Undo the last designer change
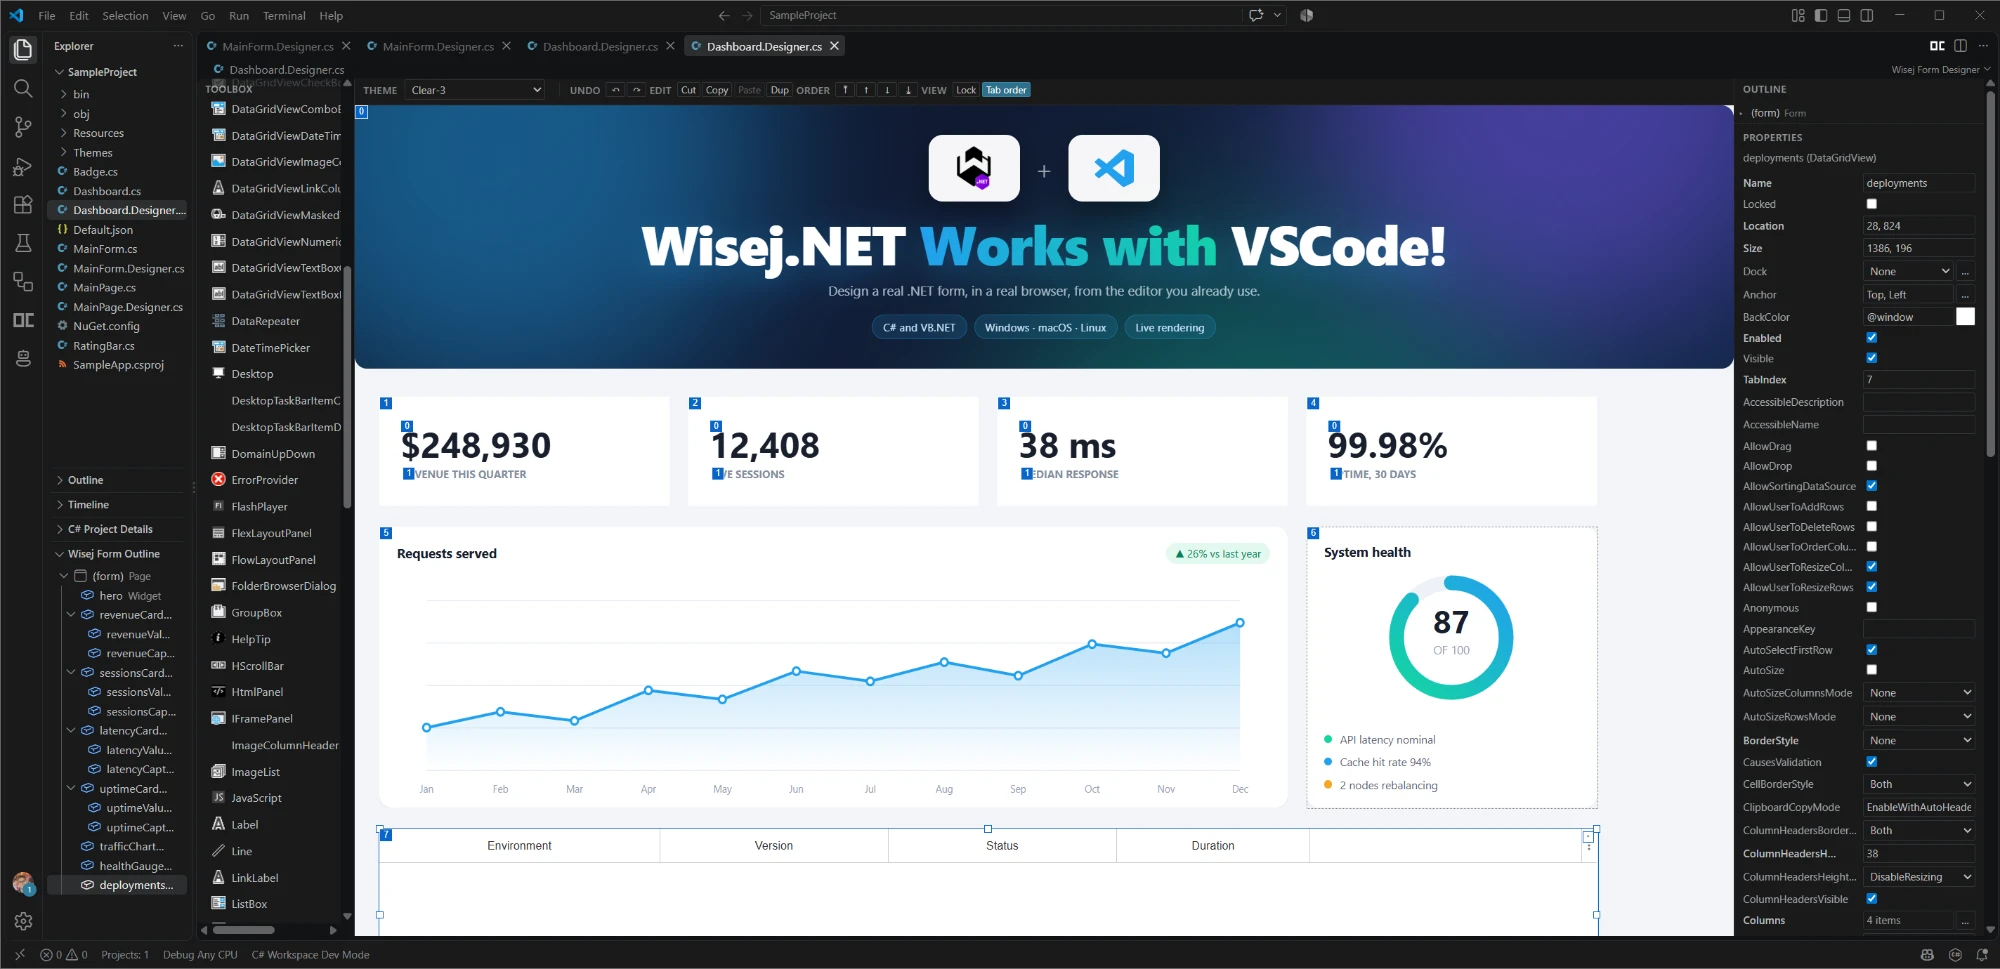Image resolution: width=2000 pixels, height=969 pixels. [616, 90]
